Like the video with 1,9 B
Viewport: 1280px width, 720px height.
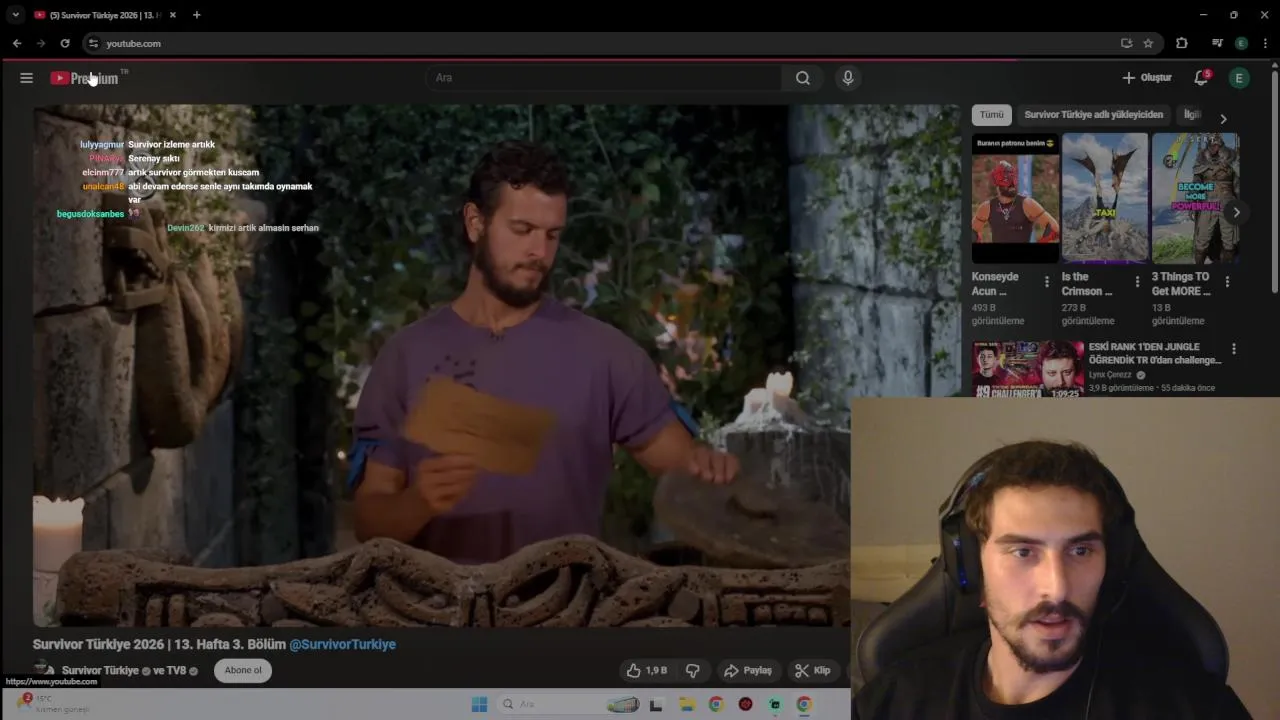(646, 670)
